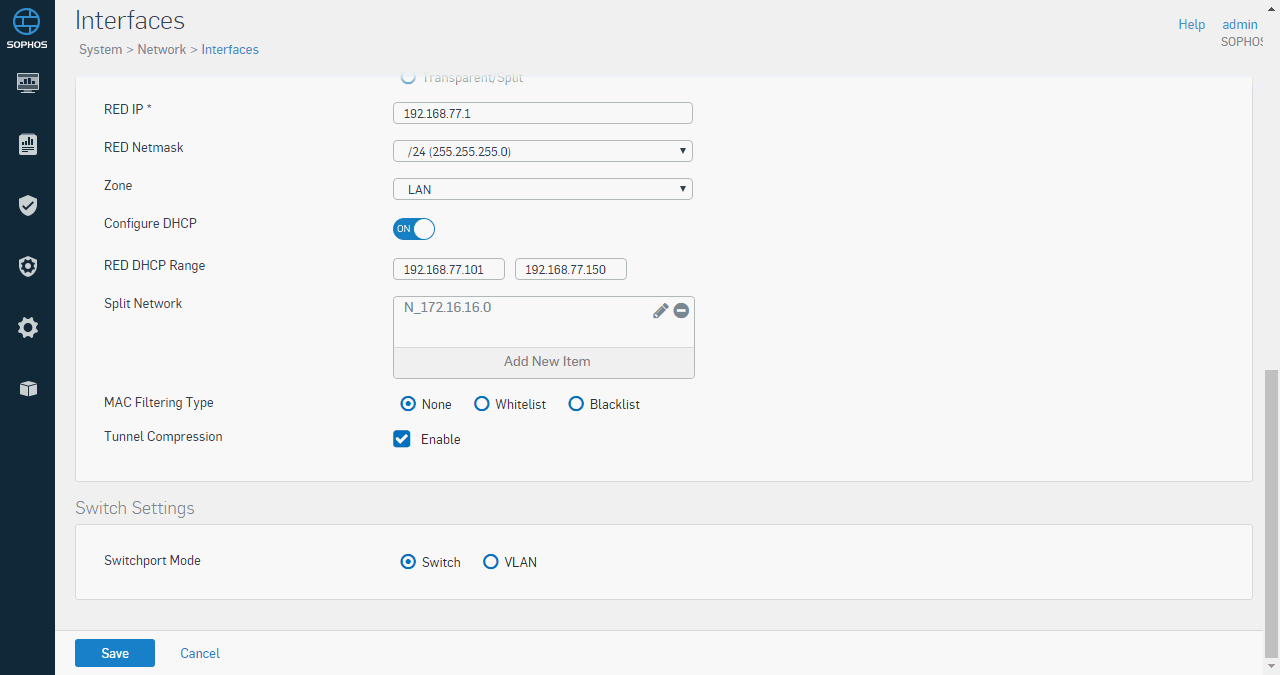Open the admin user menu
The width and height of the screenshot is (1280, 675).
(x=1240, y=25)
